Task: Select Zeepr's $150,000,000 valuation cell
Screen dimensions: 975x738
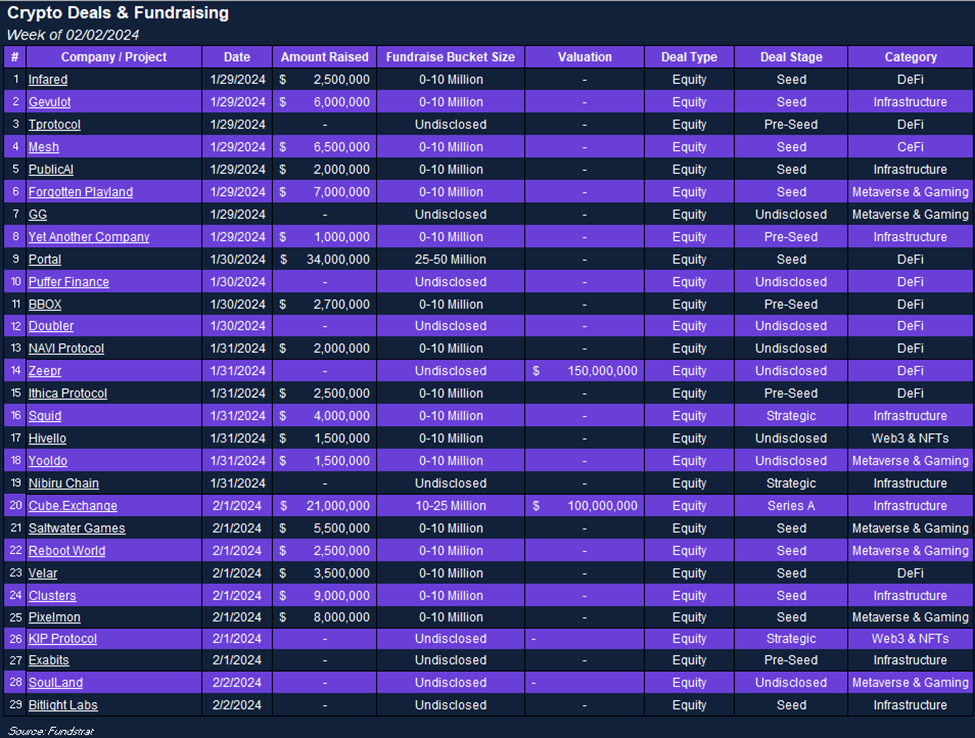Action: click(x=584, y=371)
